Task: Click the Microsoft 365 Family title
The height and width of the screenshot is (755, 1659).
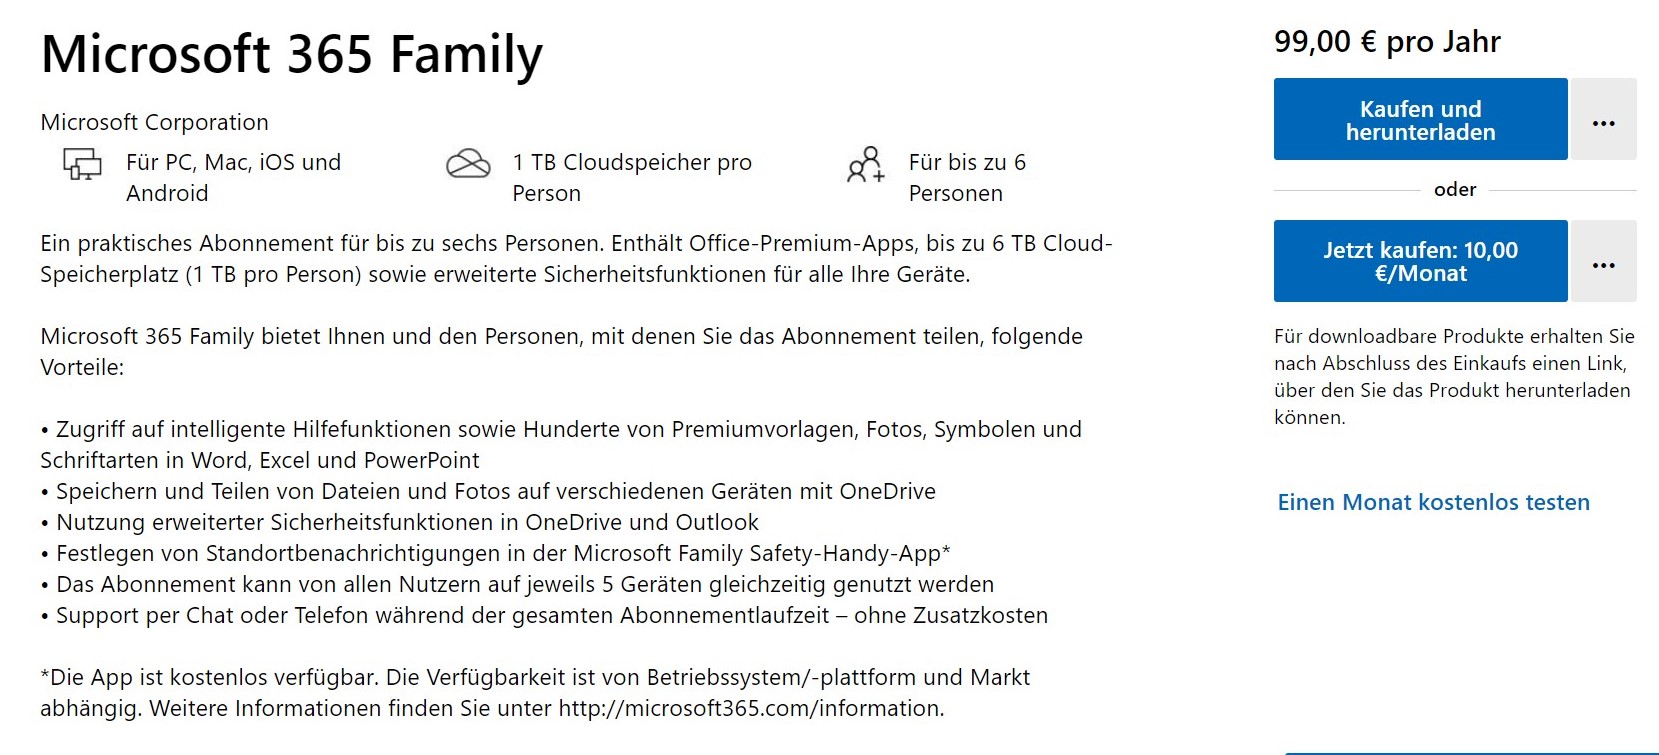Action: click(x=291, y=54)
